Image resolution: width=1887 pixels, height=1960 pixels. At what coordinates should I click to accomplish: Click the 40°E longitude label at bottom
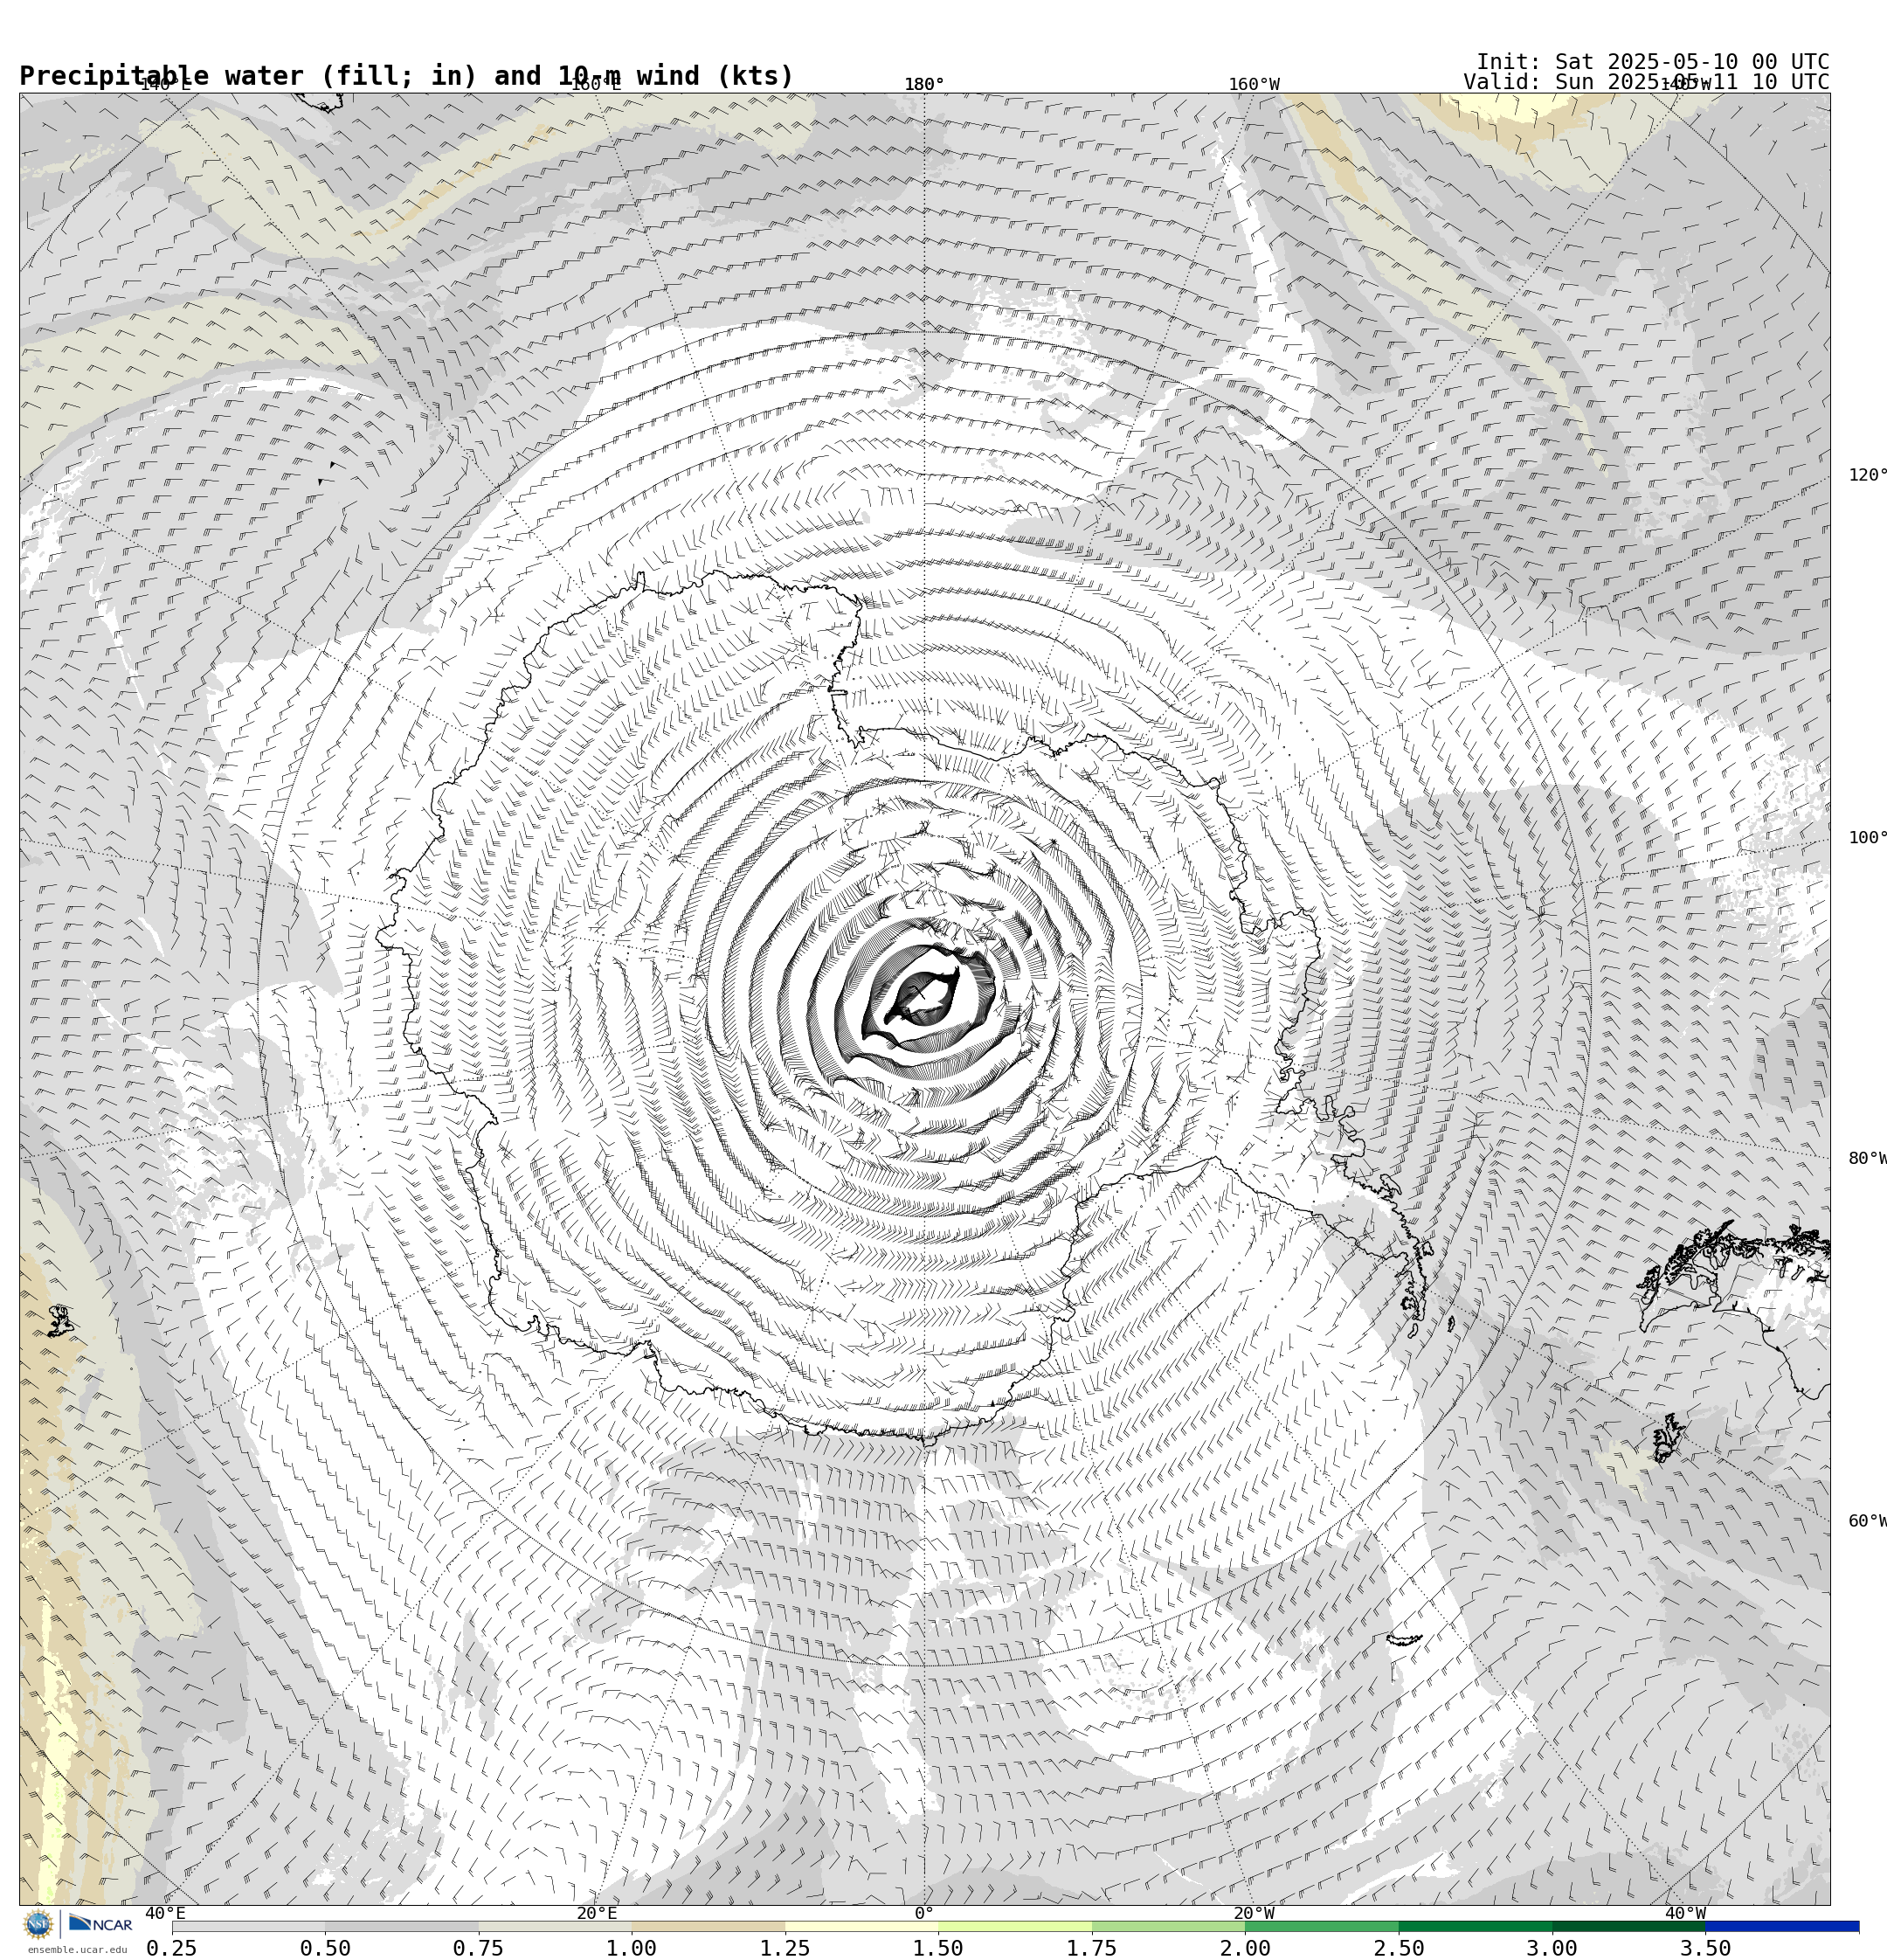coord(165,1914)
